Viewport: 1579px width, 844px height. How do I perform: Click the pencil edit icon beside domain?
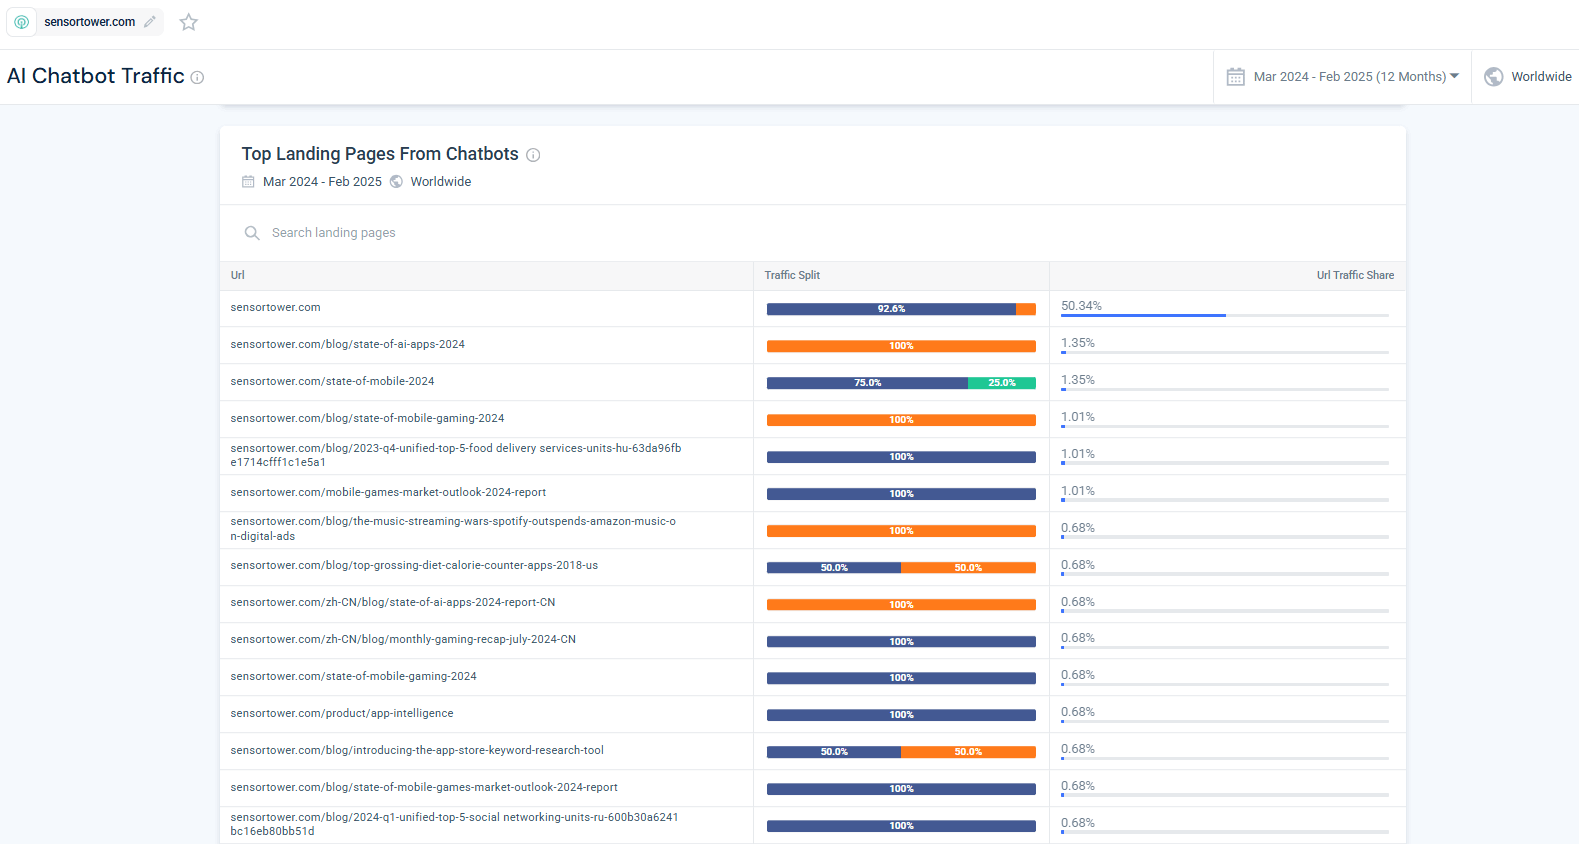pyautogui.click(x=150, y=22)
